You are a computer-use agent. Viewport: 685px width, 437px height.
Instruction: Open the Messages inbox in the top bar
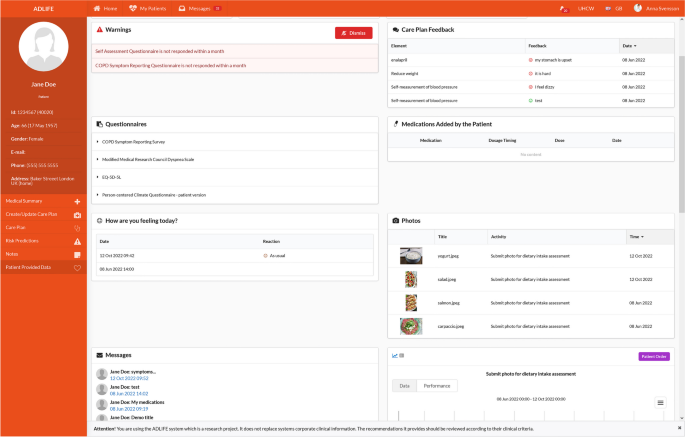click(x=198, y=8)
